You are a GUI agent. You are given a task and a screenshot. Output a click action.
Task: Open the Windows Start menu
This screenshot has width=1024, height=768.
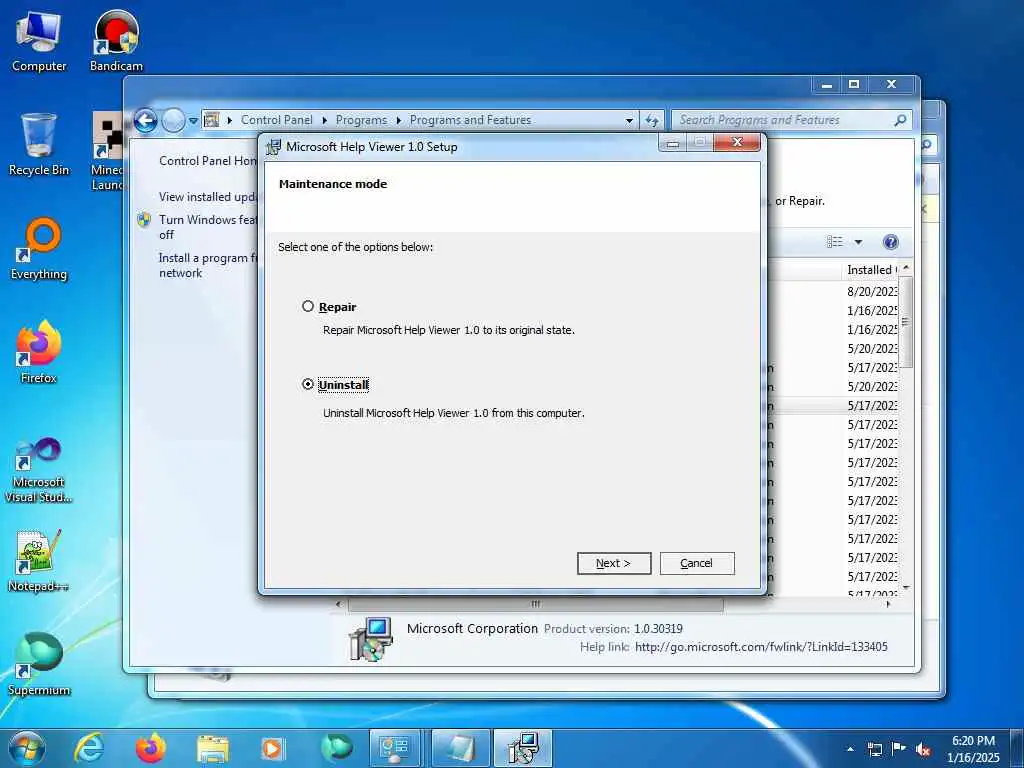tap(27, 748)
